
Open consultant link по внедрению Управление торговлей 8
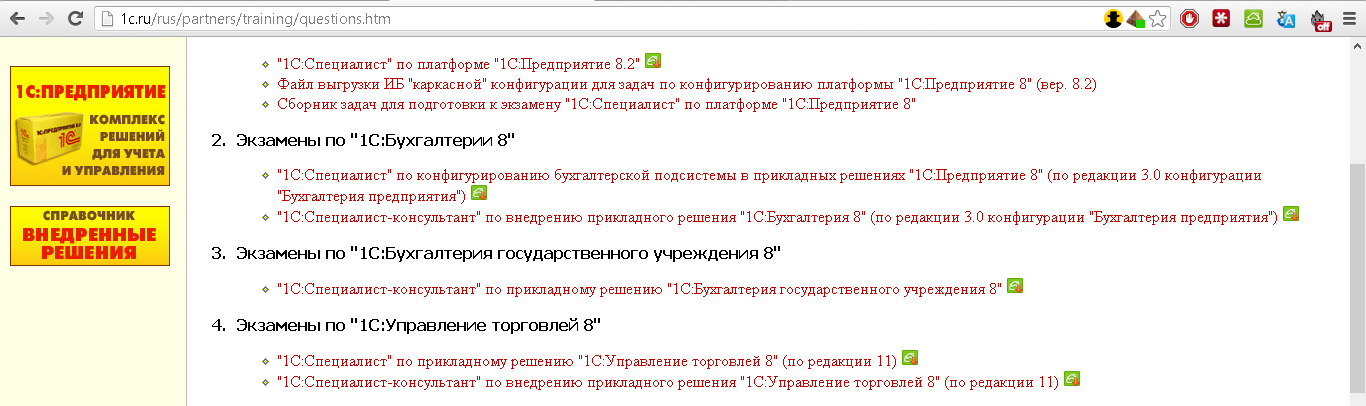(667, 382)
